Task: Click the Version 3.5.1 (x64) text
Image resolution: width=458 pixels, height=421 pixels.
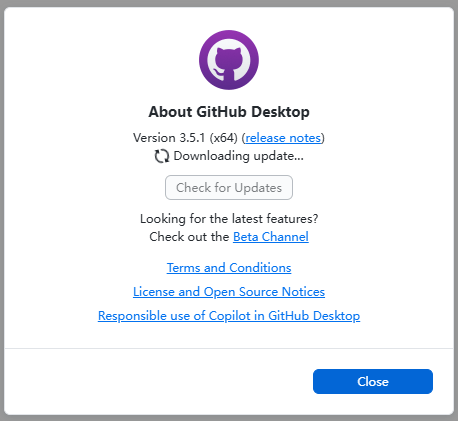Action: point(185,138)
